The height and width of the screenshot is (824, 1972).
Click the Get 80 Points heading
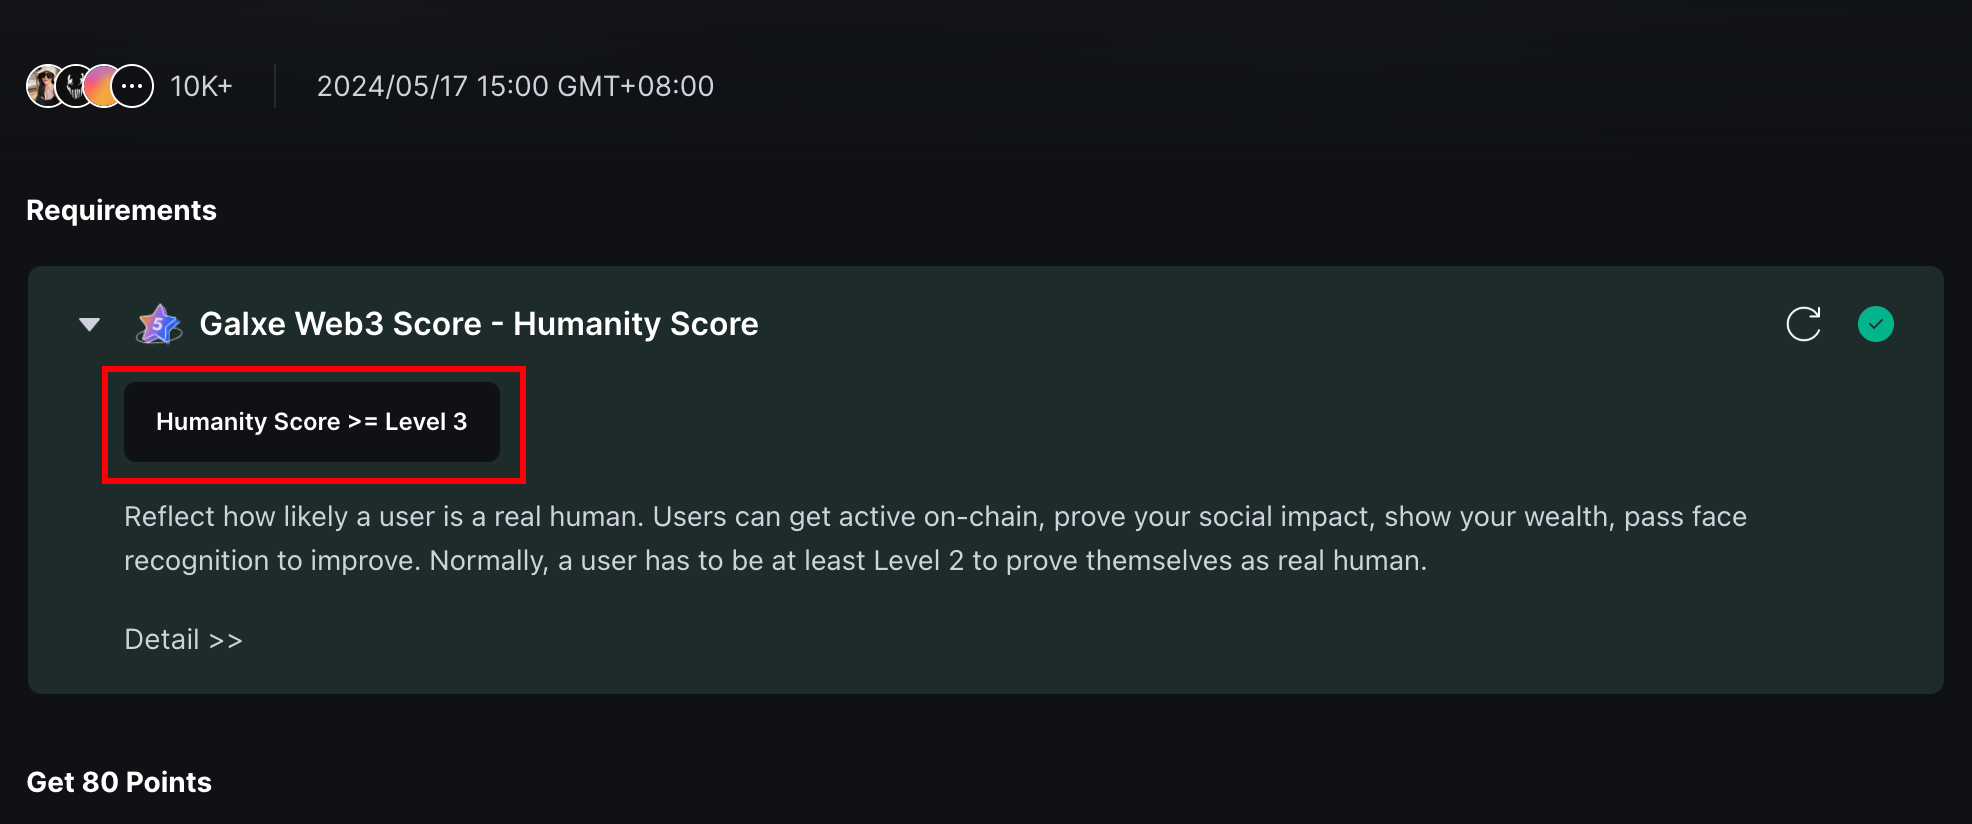(119, 782)
